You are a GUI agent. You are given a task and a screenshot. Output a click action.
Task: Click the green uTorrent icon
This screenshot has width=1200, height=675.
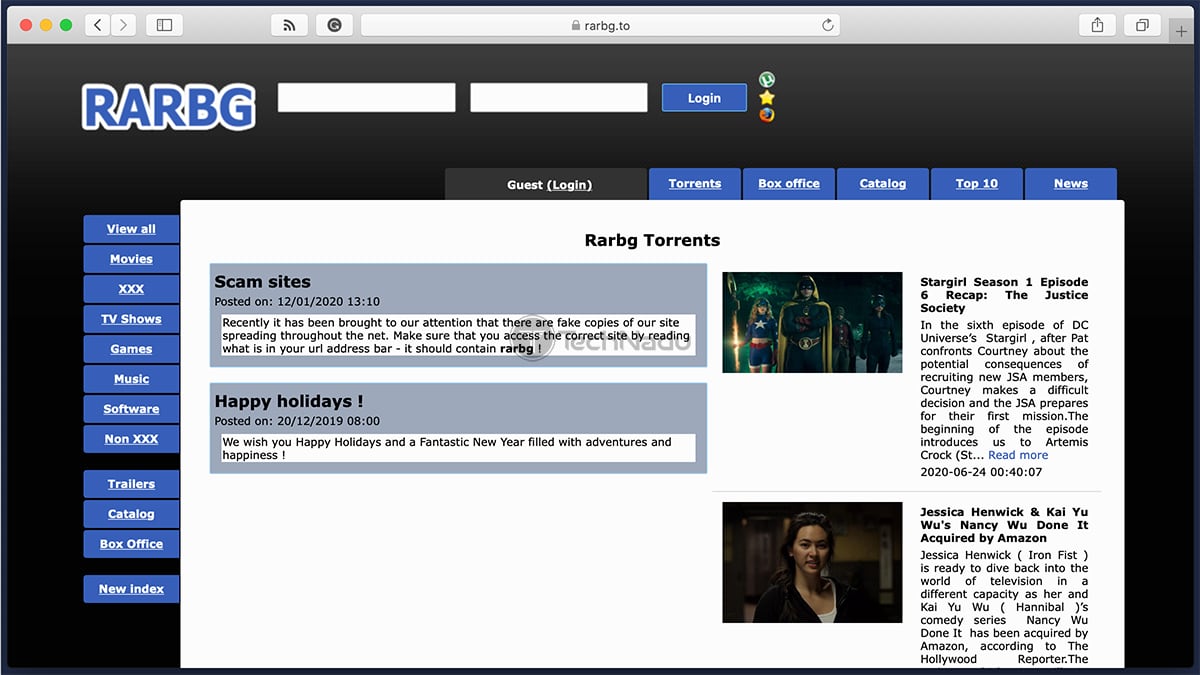click(x=767, y=79)
